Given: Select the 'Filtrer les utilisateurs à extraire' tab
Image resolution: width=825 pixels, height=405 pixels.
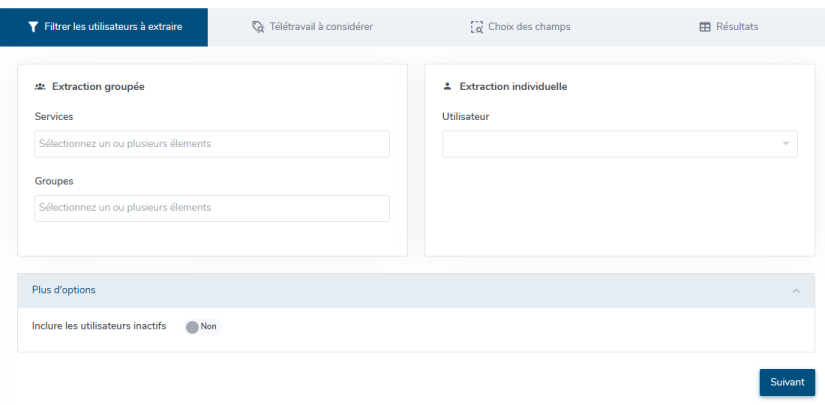Looking at the screenshot, I should [113, 27].
